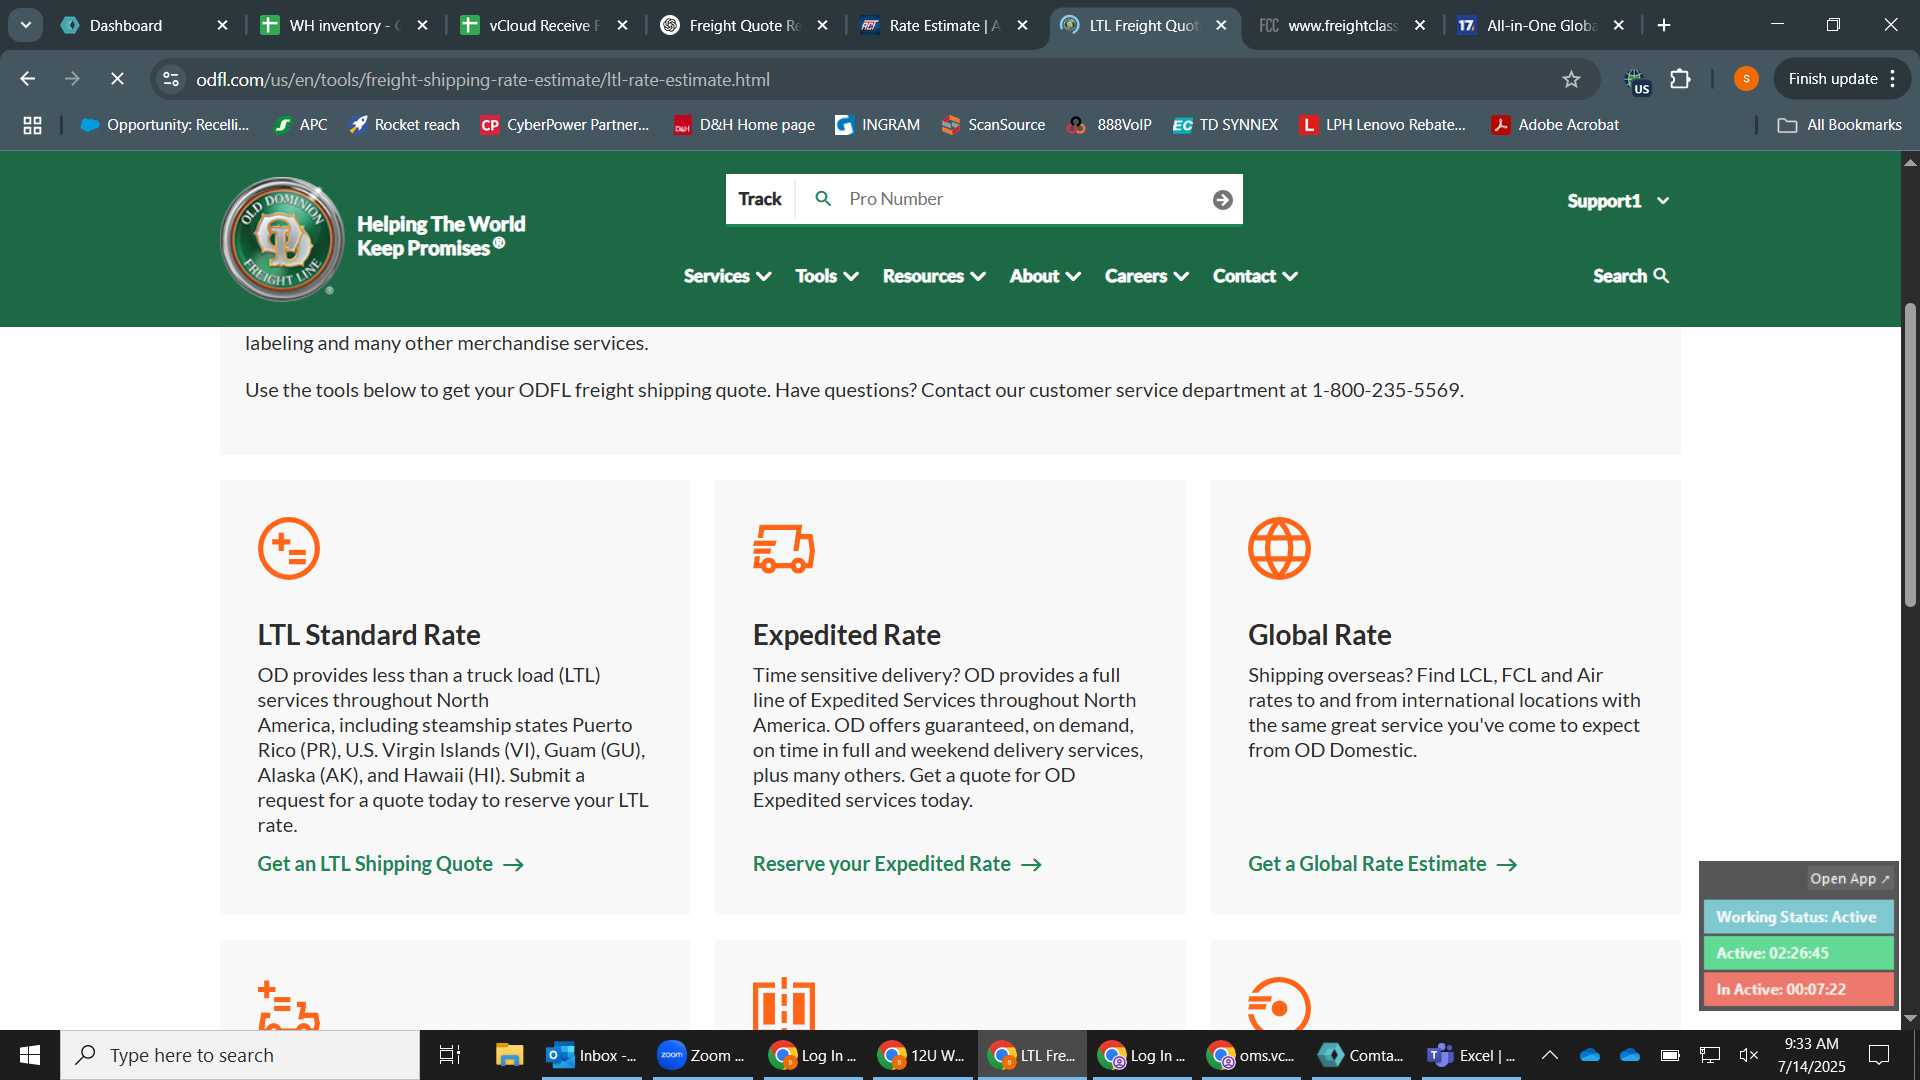1920x1080 pixels.
Task: Click the lower-left receipt truck card icon
Action: click(x=288, y=1005)
